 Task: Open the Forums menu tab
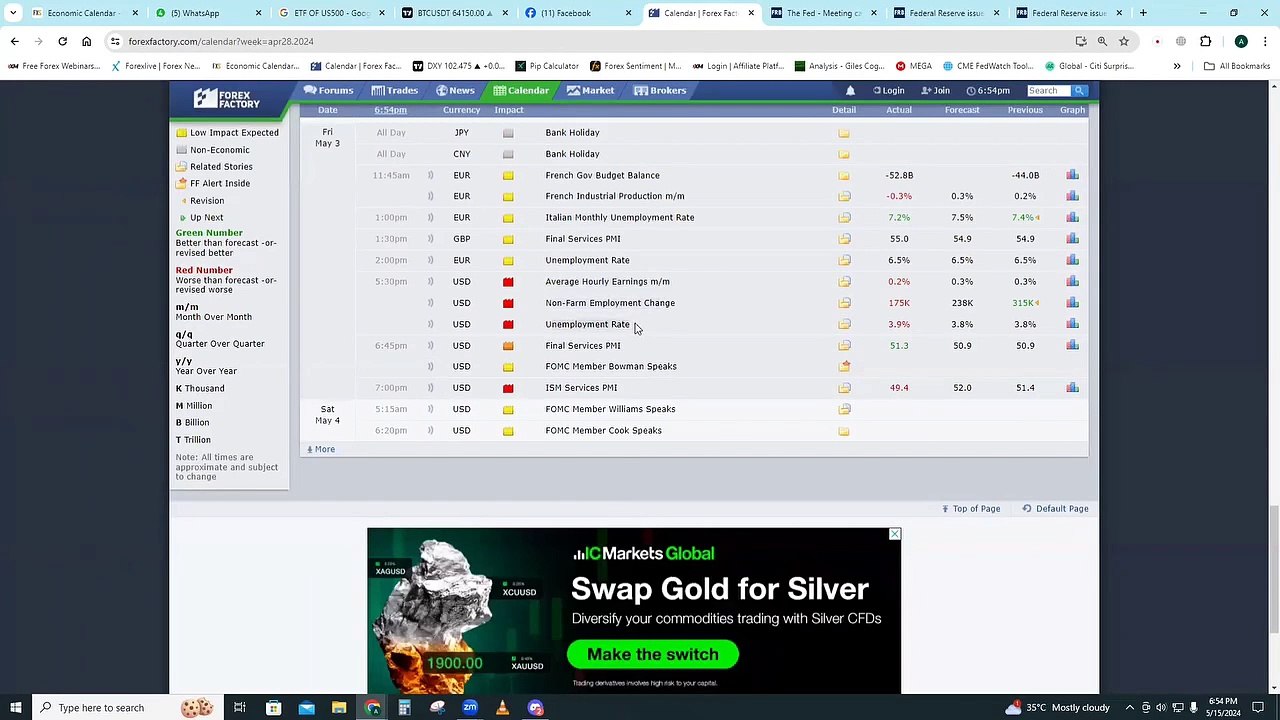[x=329, y=90]
